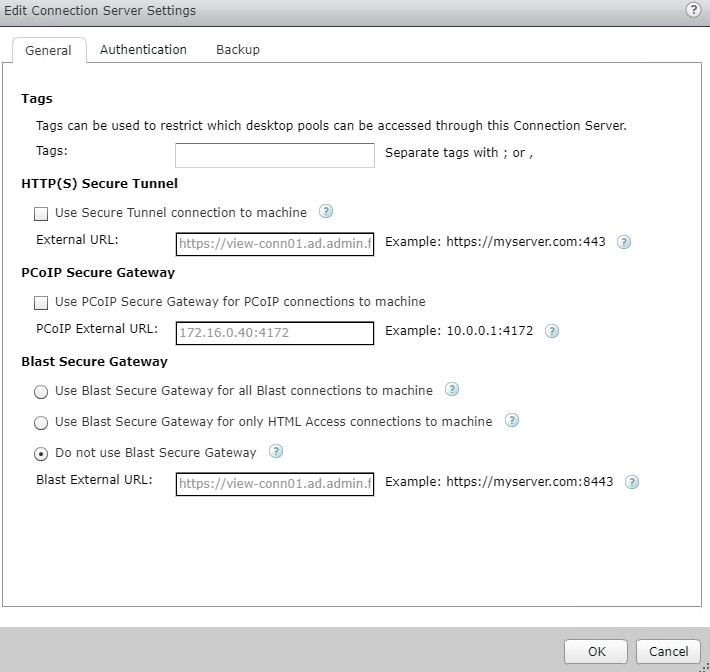710x672 pixels.
Task: Click help icon beside myserver.com:443 example
Action: tap(624, 242)
